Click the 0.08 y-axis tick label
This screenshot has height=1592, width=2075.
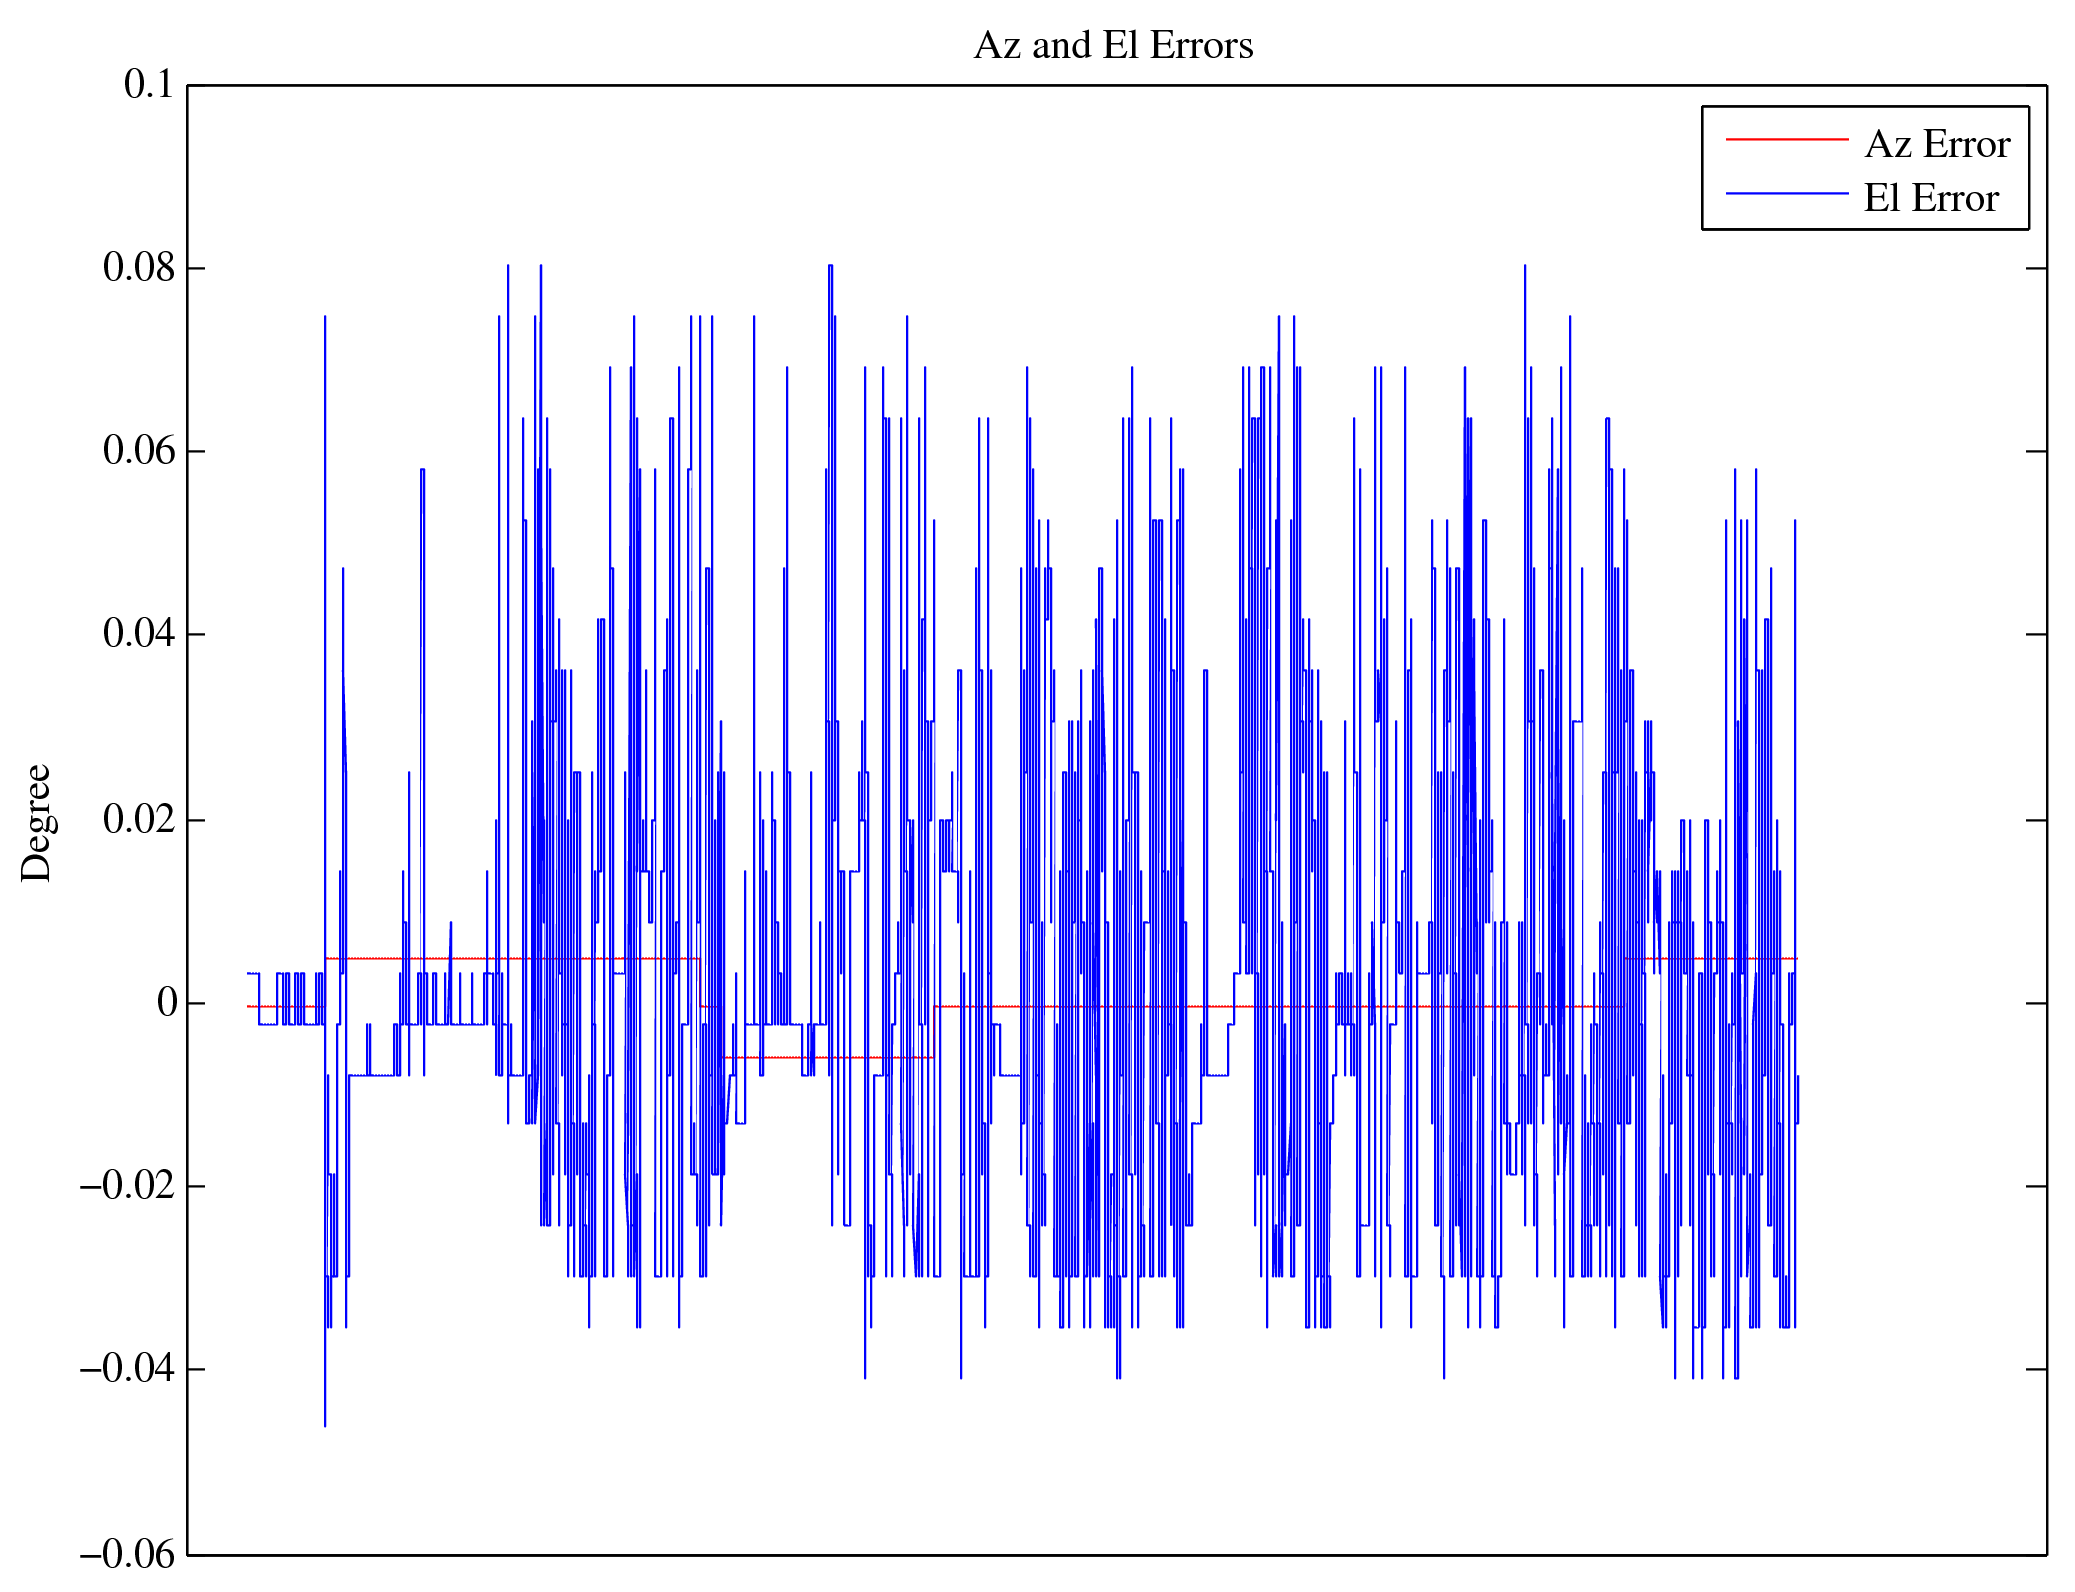coord(138,268)
